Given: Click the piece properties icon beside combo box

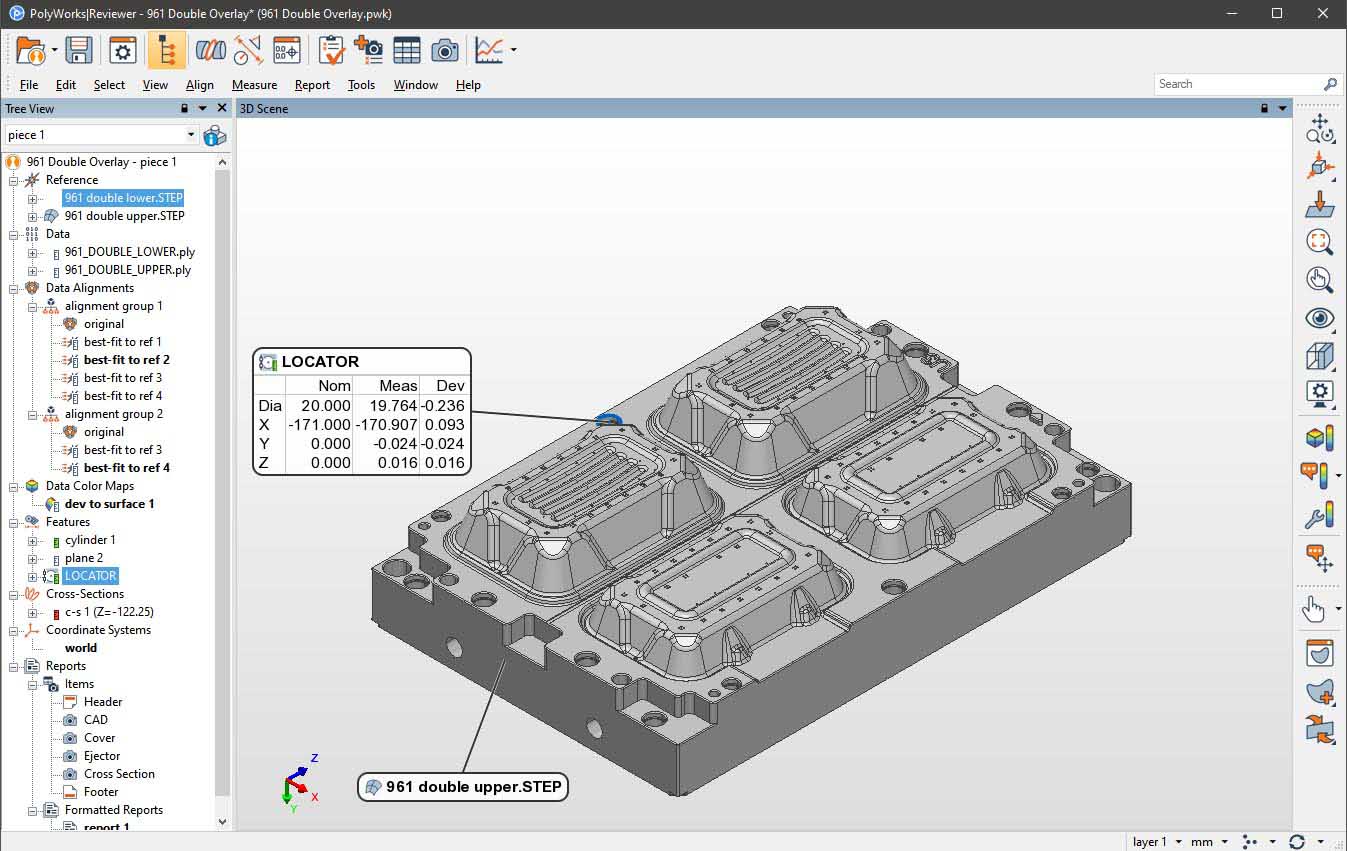Looking at the screenshot, I should tap(215, 135).
